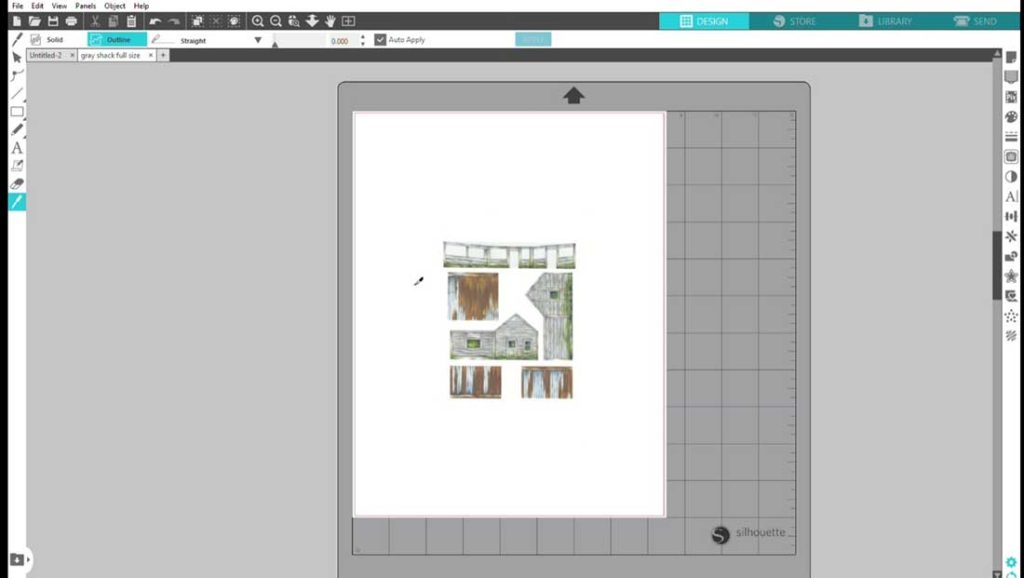Open the Fill color palette panel icon
Viewport: 1024px width, 578px height.
[1011, 117]
